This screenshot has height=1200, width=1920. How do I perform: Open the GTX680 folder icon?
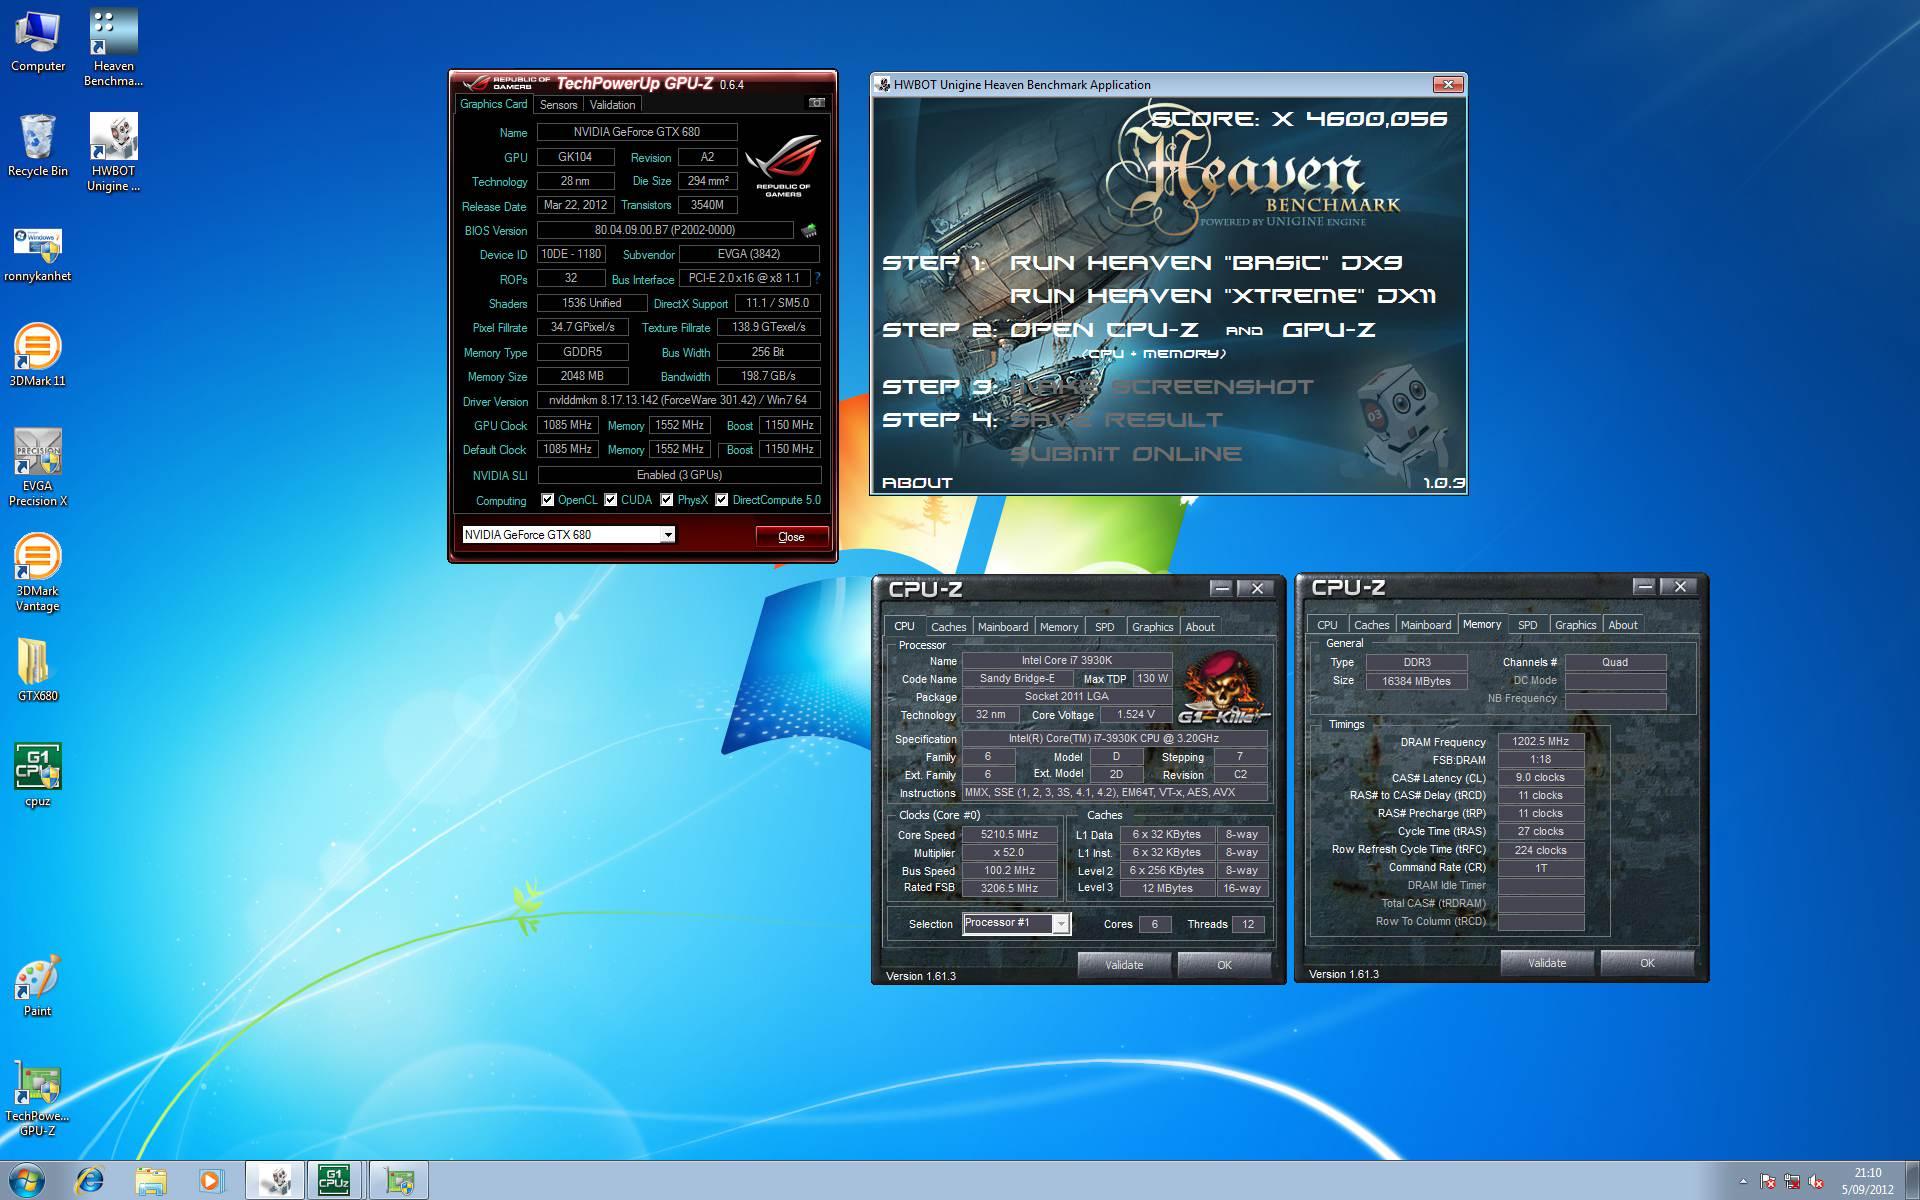38,670
